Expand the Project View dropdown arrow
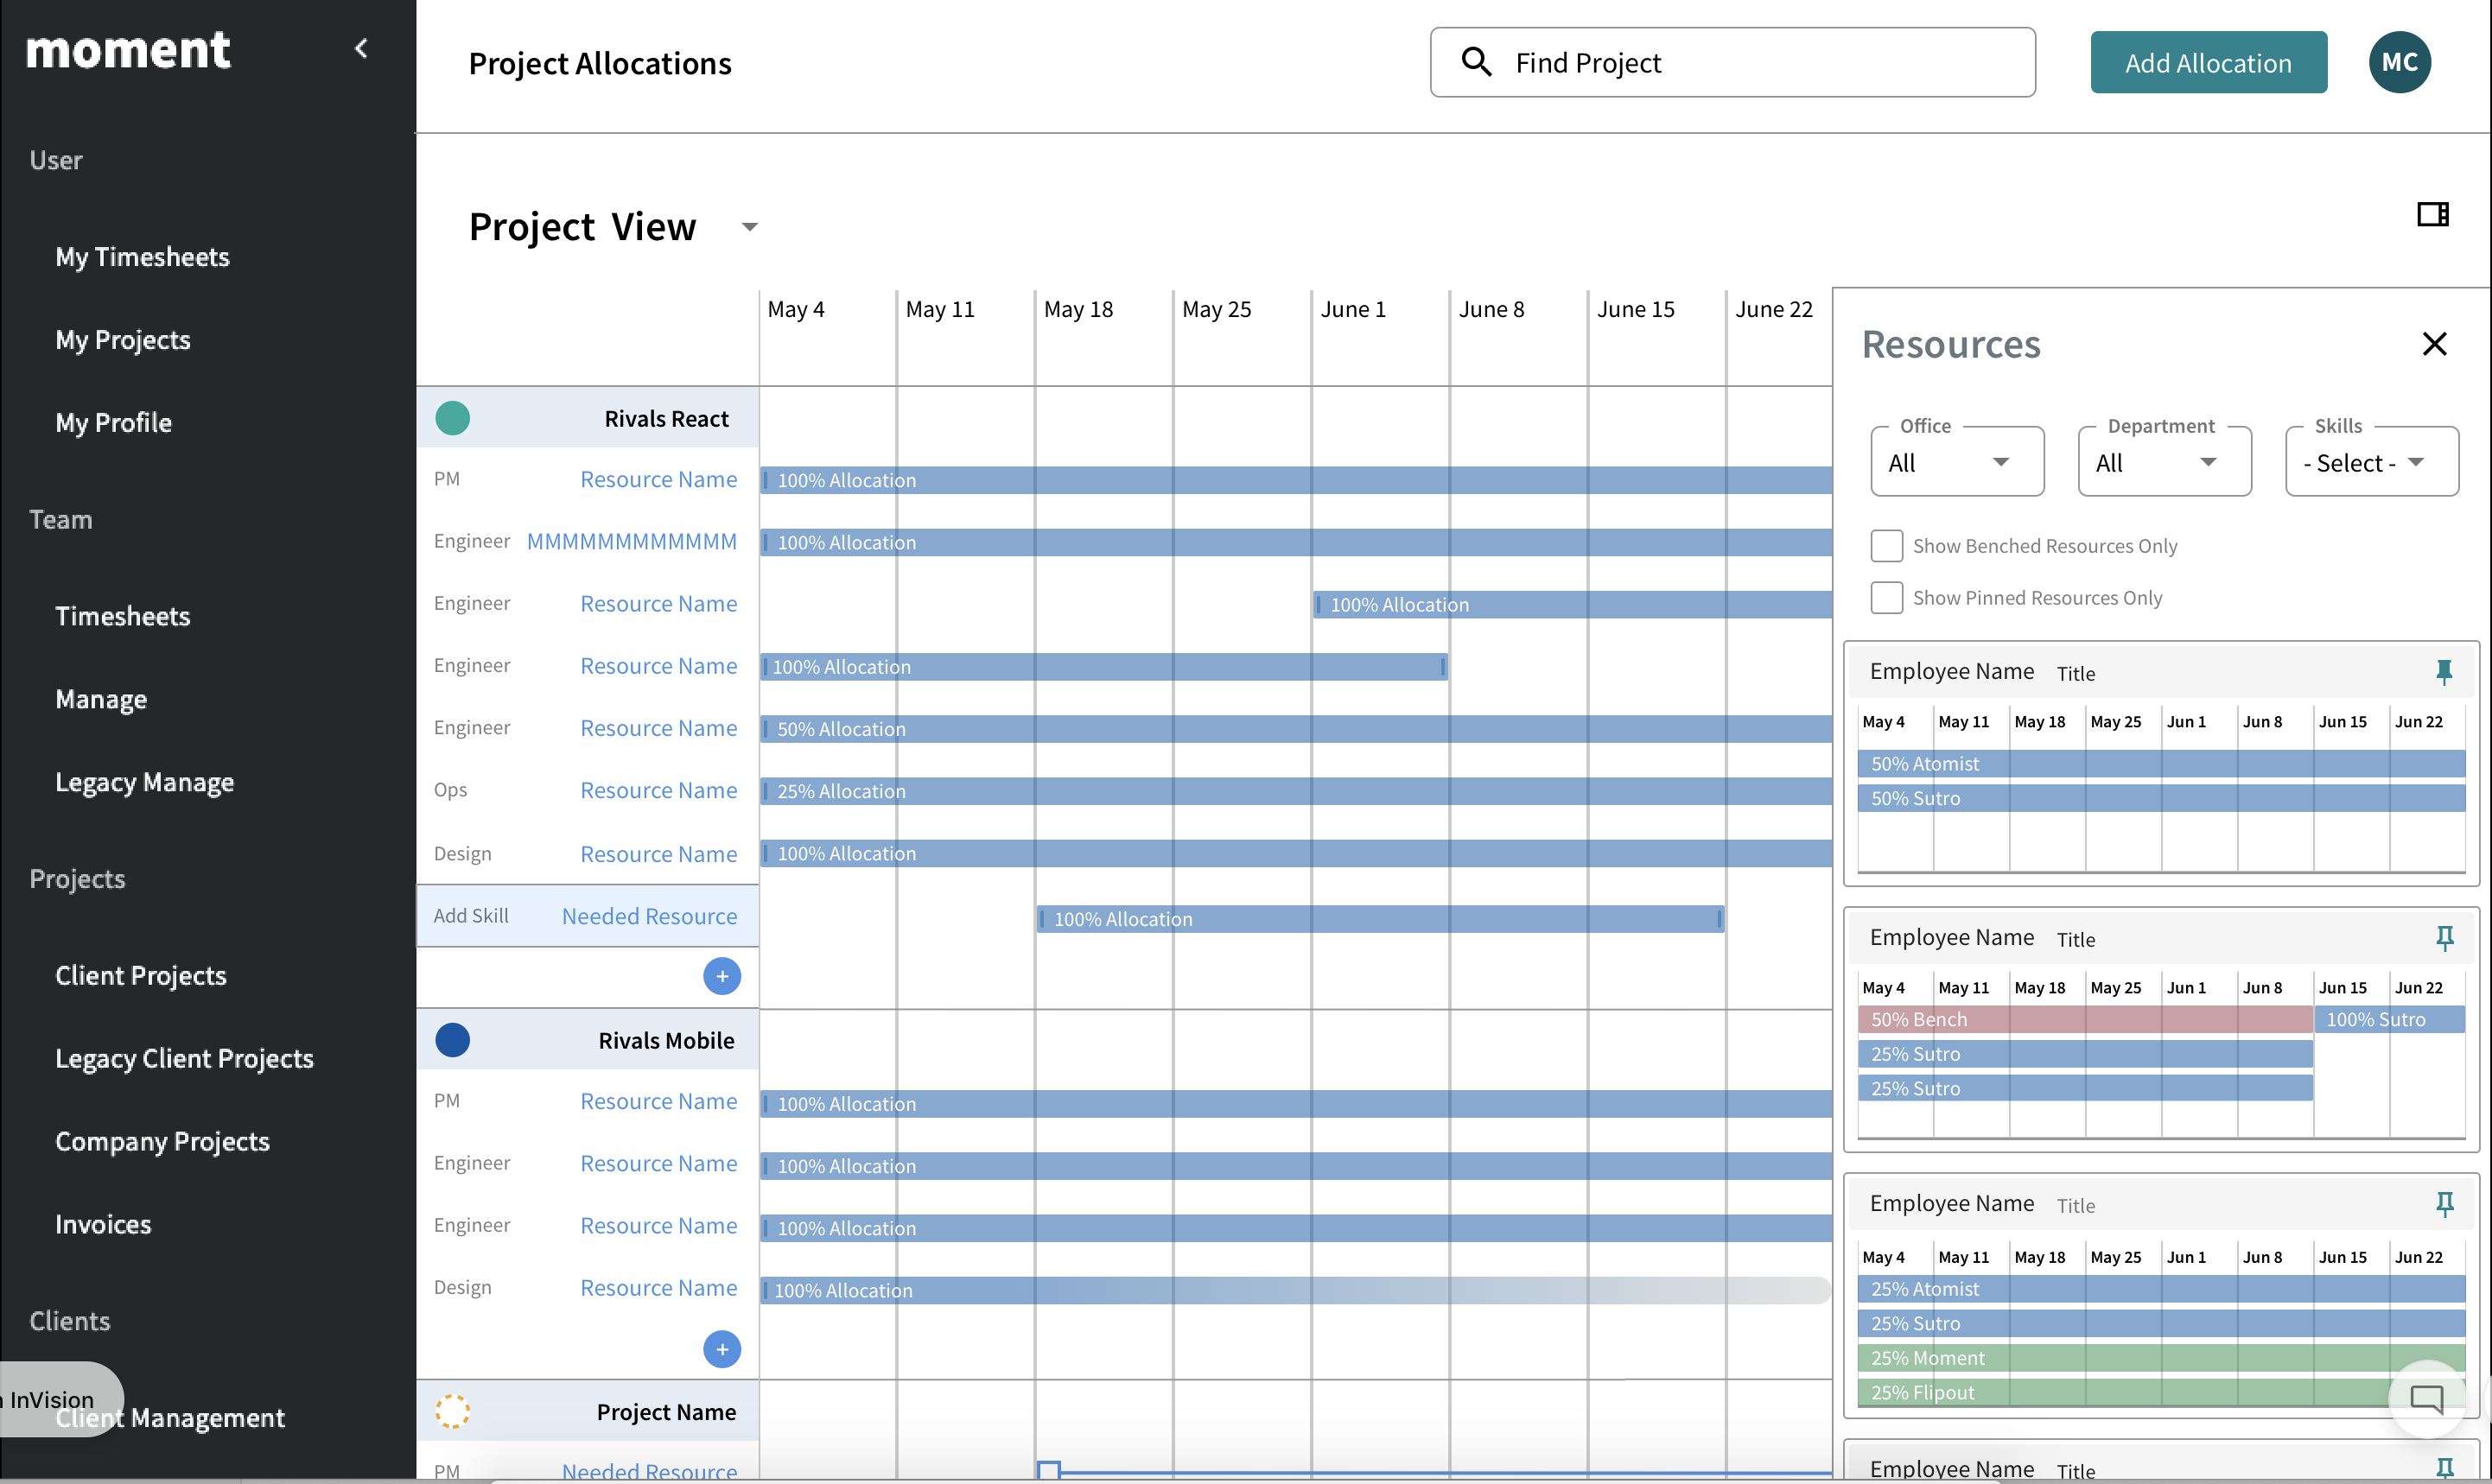The width and height of the screenshot is (2492, 1484). point(749,227)
